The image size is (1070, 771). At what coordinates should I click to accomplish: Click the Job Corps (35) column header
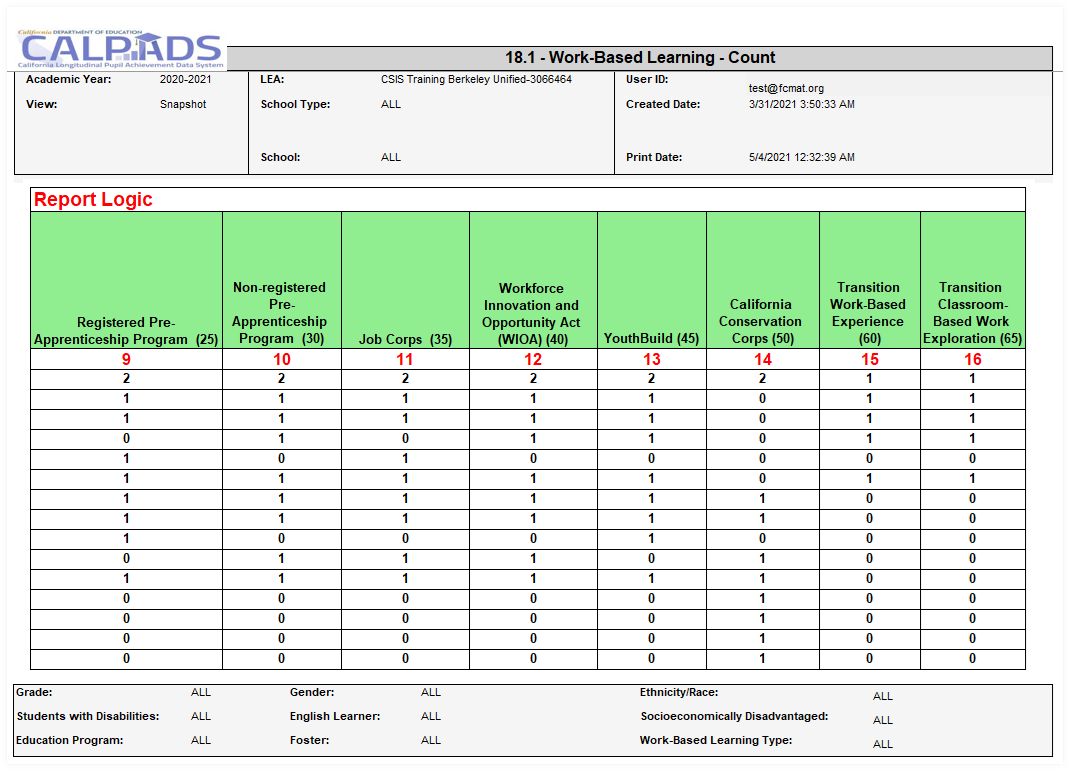(405, 339)
